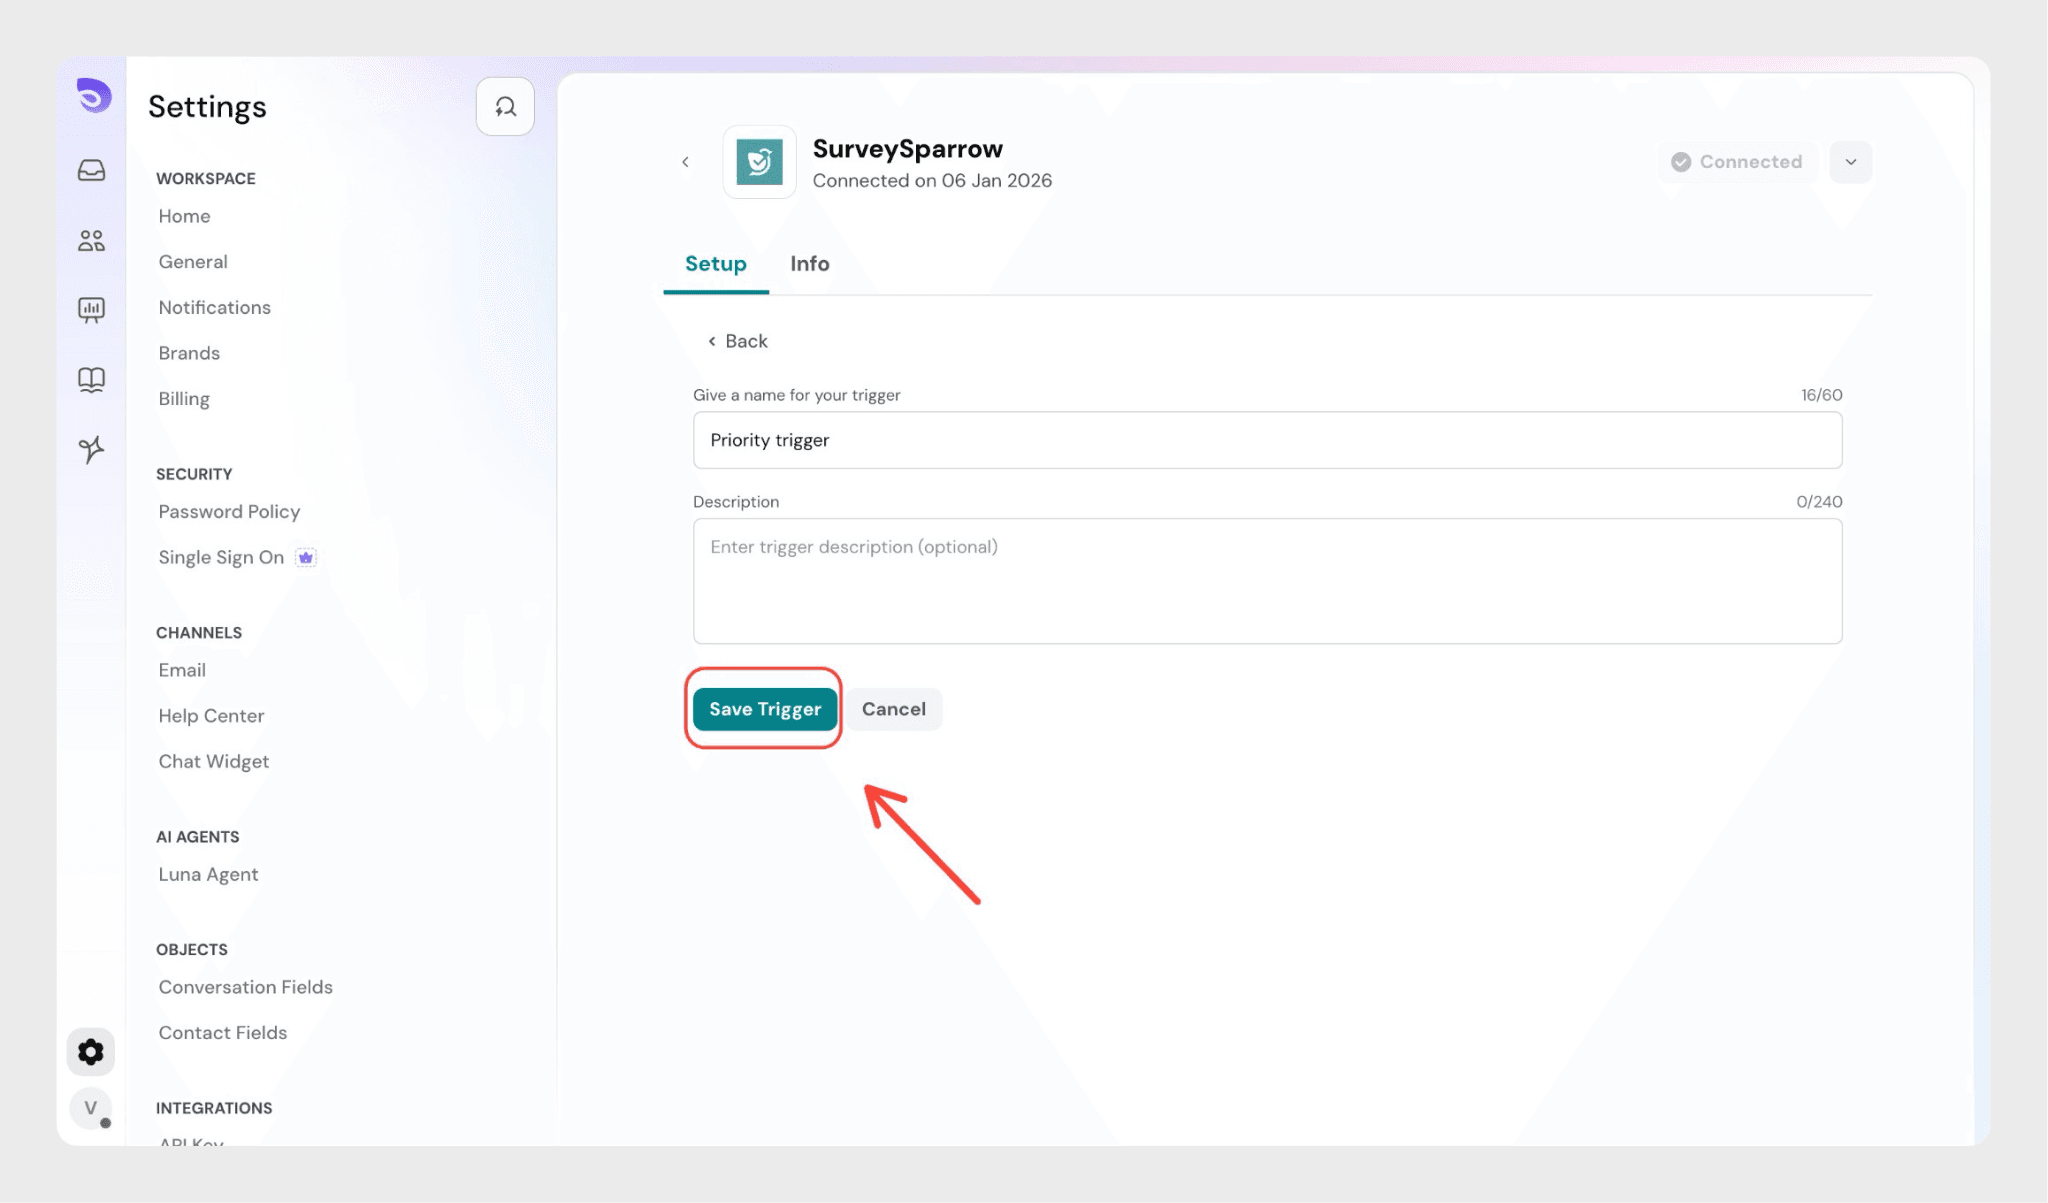The width and height of the screenshot is (2048, 1203).
Task: Switch to the Info tab
Action: click(809, 264)
